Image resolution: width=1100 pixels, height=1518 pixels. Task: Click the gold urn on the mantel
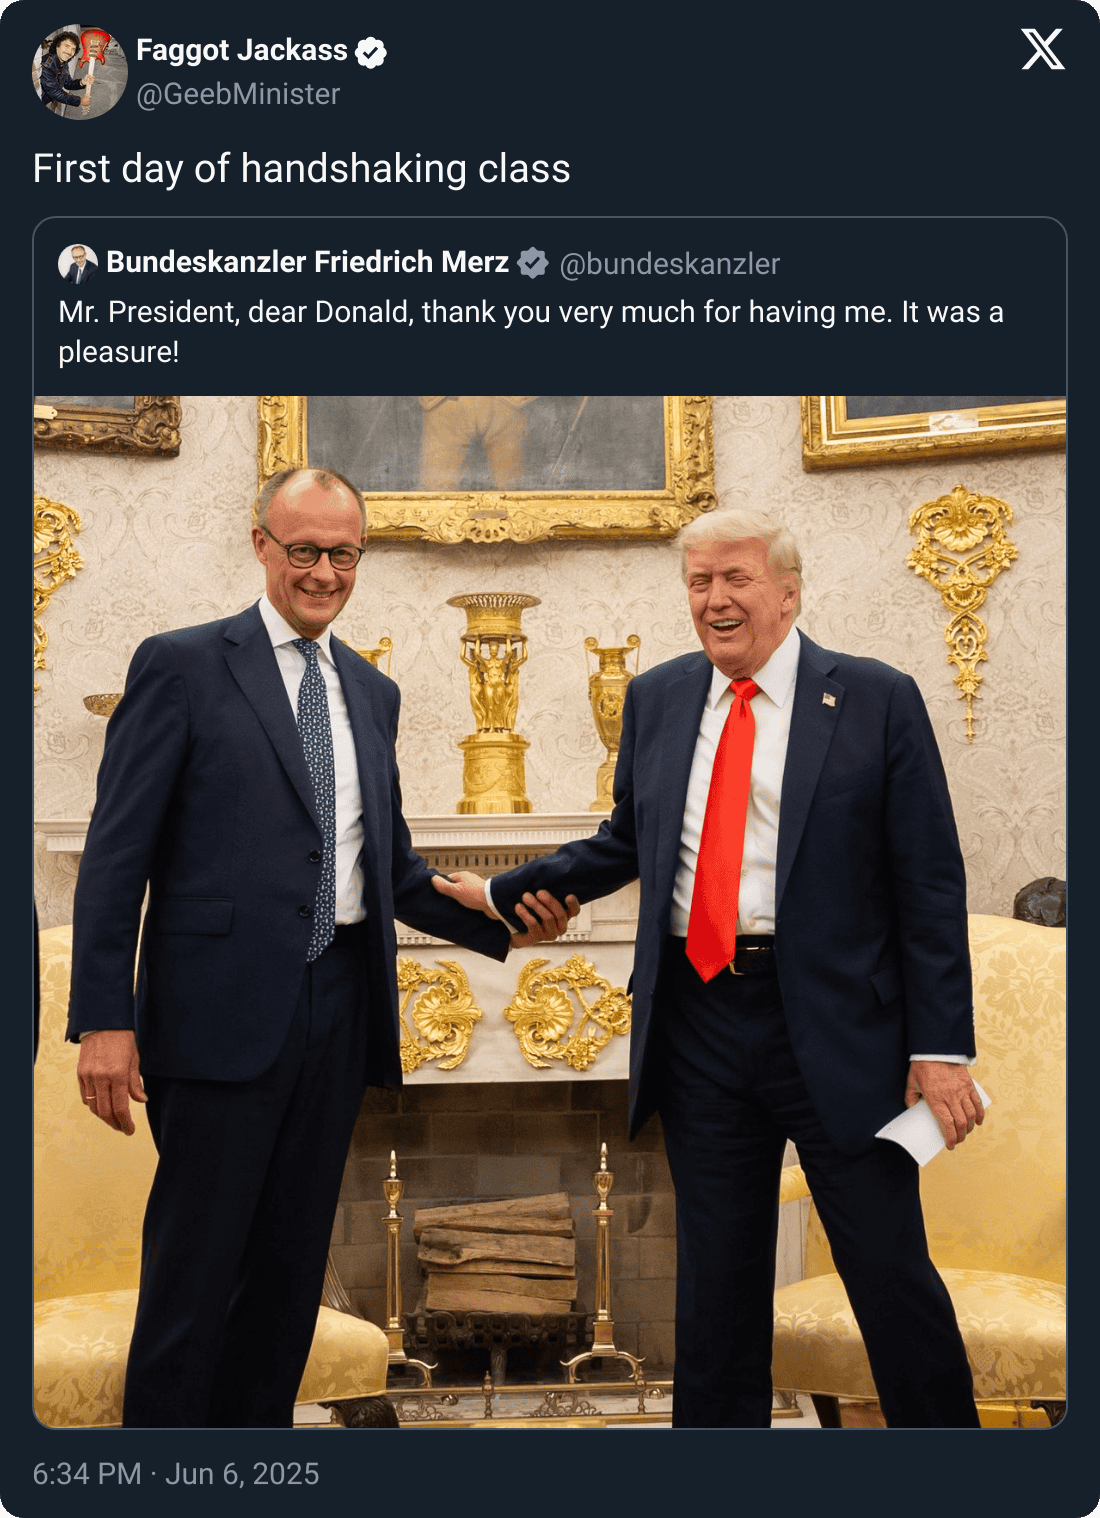pos(493,702)
